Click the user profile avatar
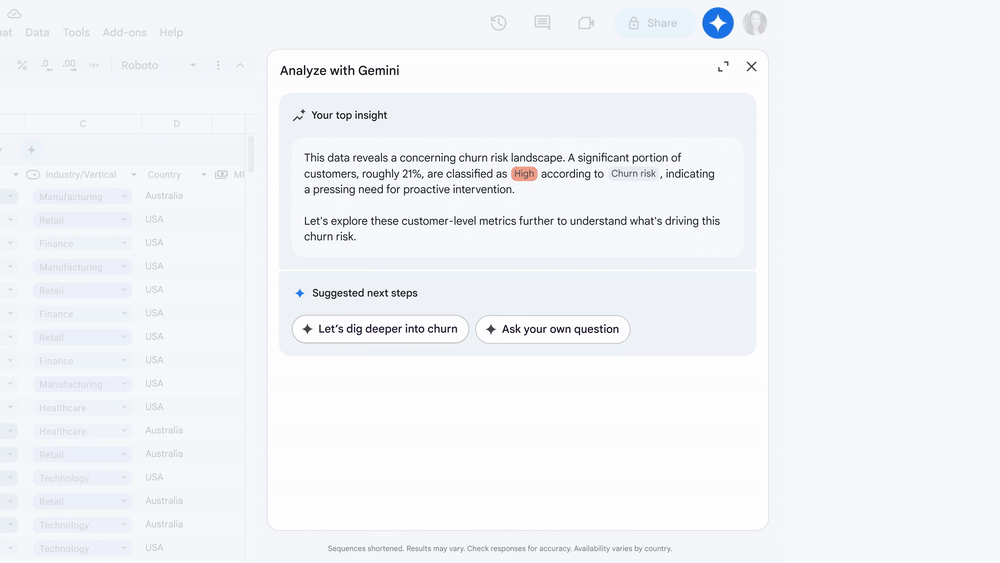Image resolution: width=1000 pixels, height=563 pixels. click(755, 23)
